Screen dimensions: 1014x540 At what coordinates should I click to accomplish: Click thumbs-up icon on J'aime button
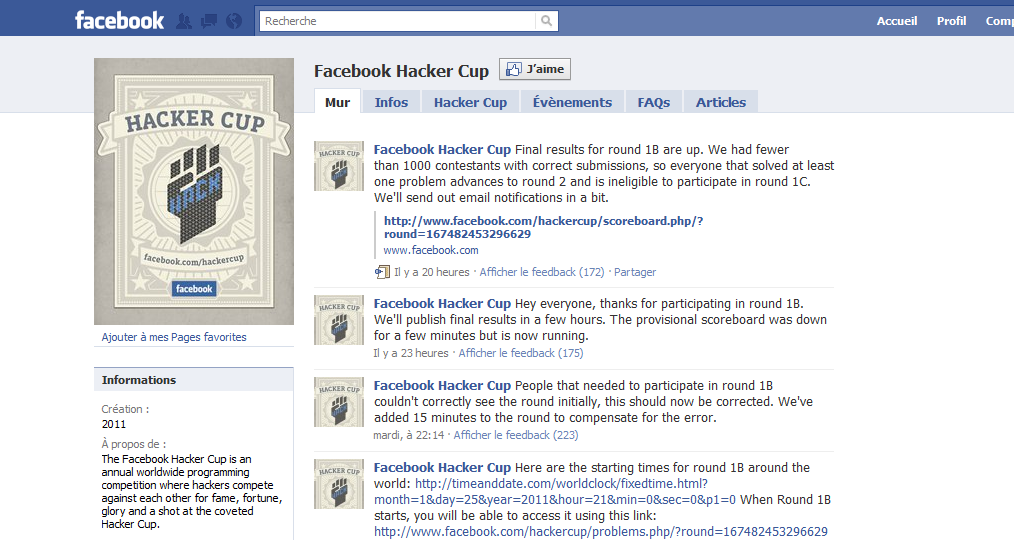tap(513, 69)
